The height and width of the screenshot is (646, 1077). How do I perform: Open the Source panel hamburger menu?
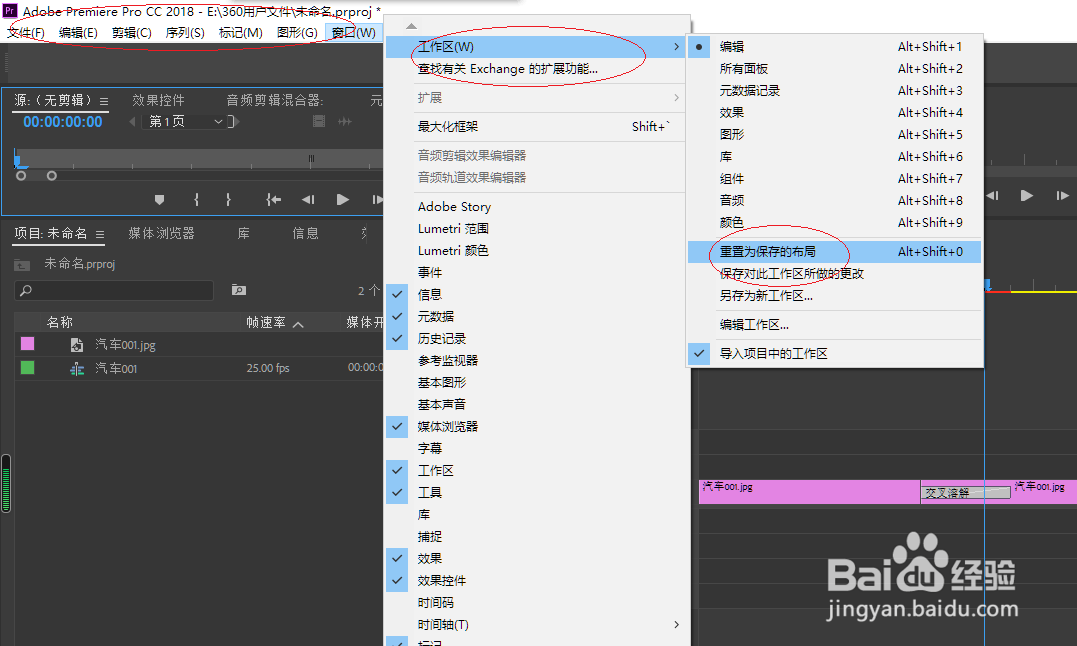(104, 102)
